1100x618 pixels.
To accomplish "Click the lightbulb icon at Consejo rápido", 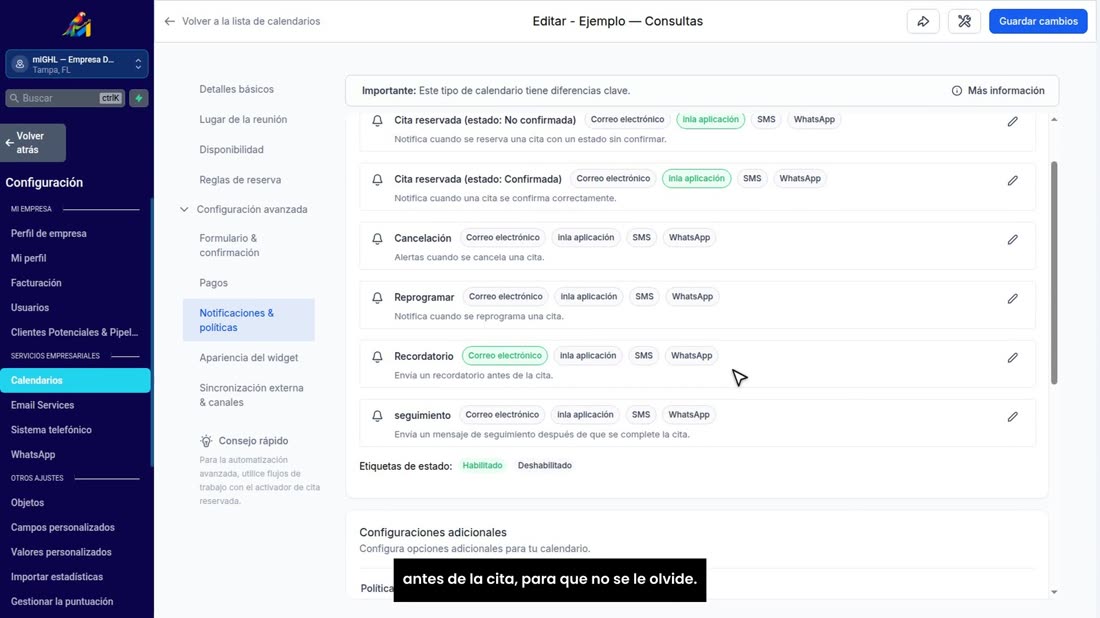I will [x=206, y=441].
